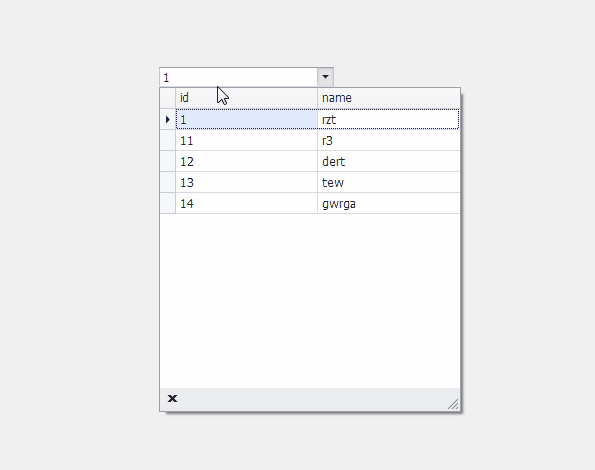
Task: Select the cell with id 1
Action: click(247, 119)
